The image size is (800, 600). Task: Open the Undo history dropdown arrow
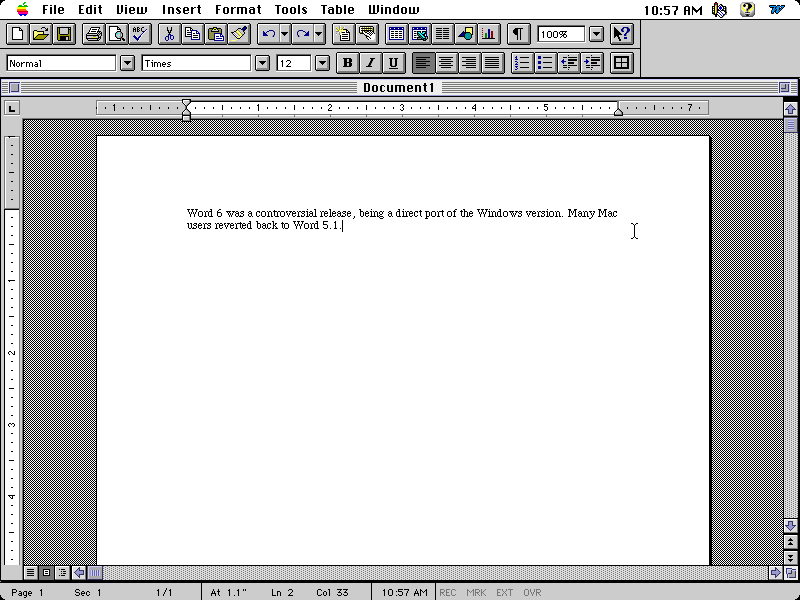point(285,34)
